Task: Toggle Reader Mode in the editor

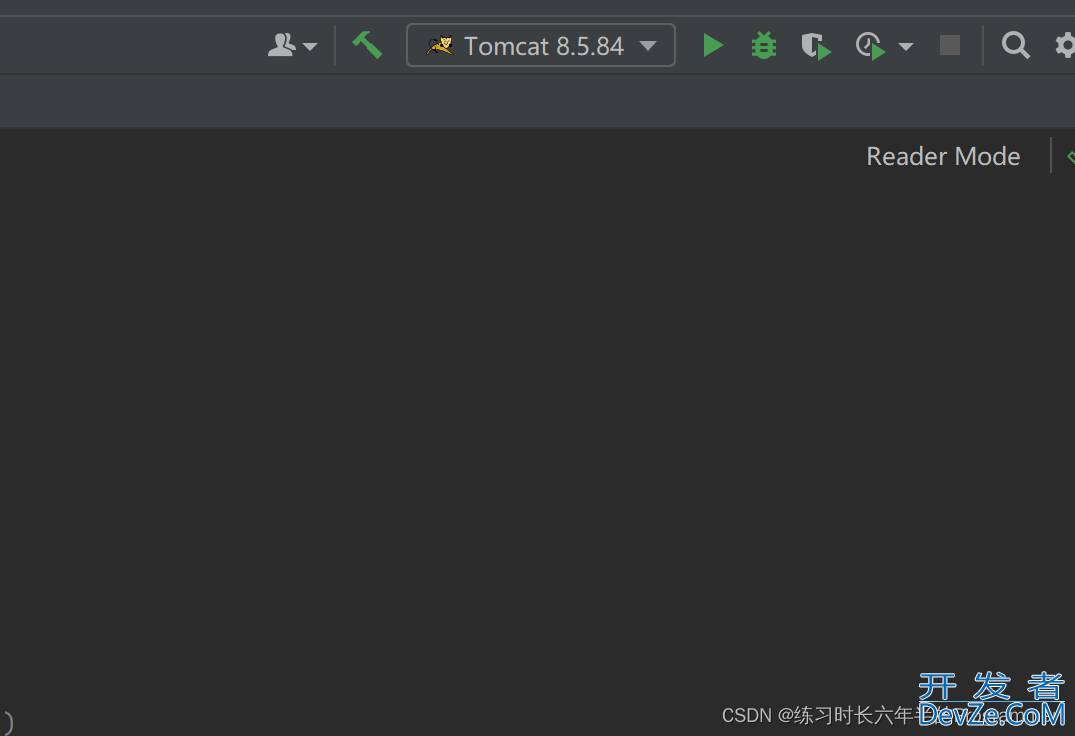Action: point(943,156)
